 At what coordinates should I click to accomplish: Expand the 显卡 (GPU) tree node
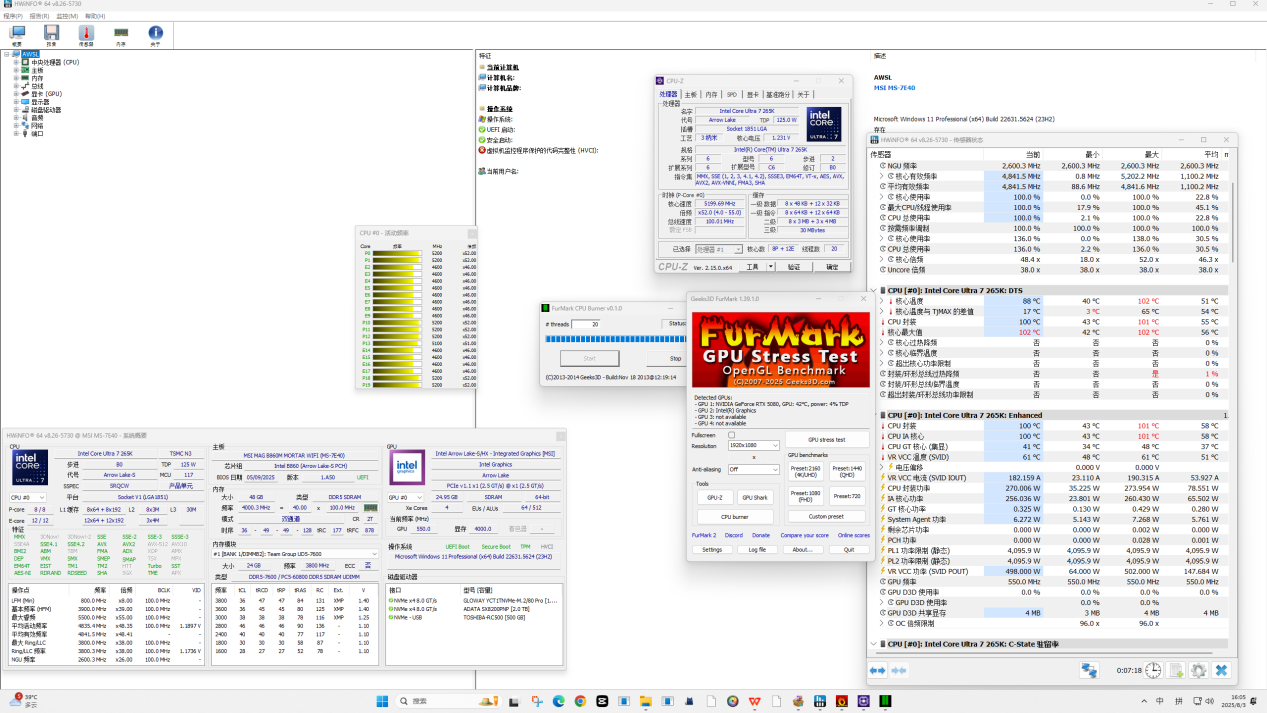[16, 94]
